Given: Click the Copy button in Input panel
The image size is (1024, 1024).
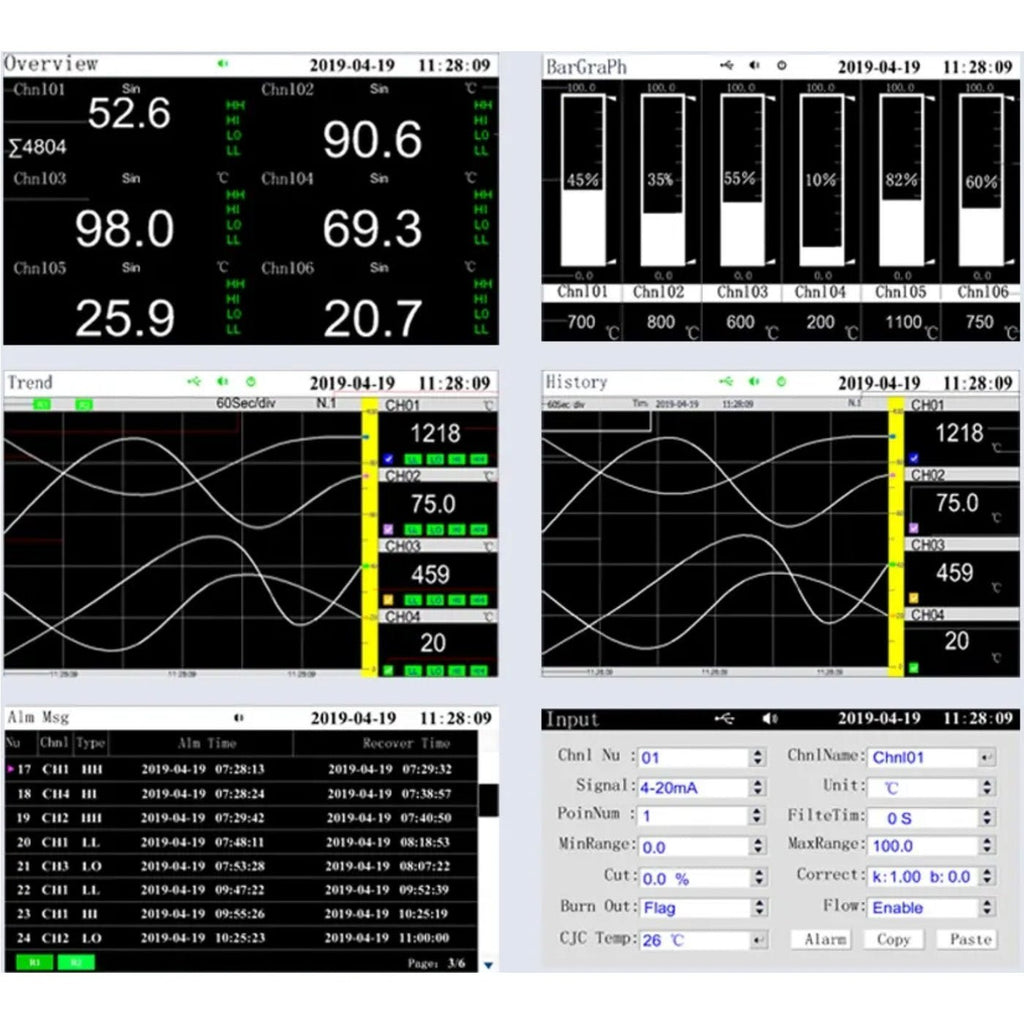Looking at the screenshot, I should 893,940.
